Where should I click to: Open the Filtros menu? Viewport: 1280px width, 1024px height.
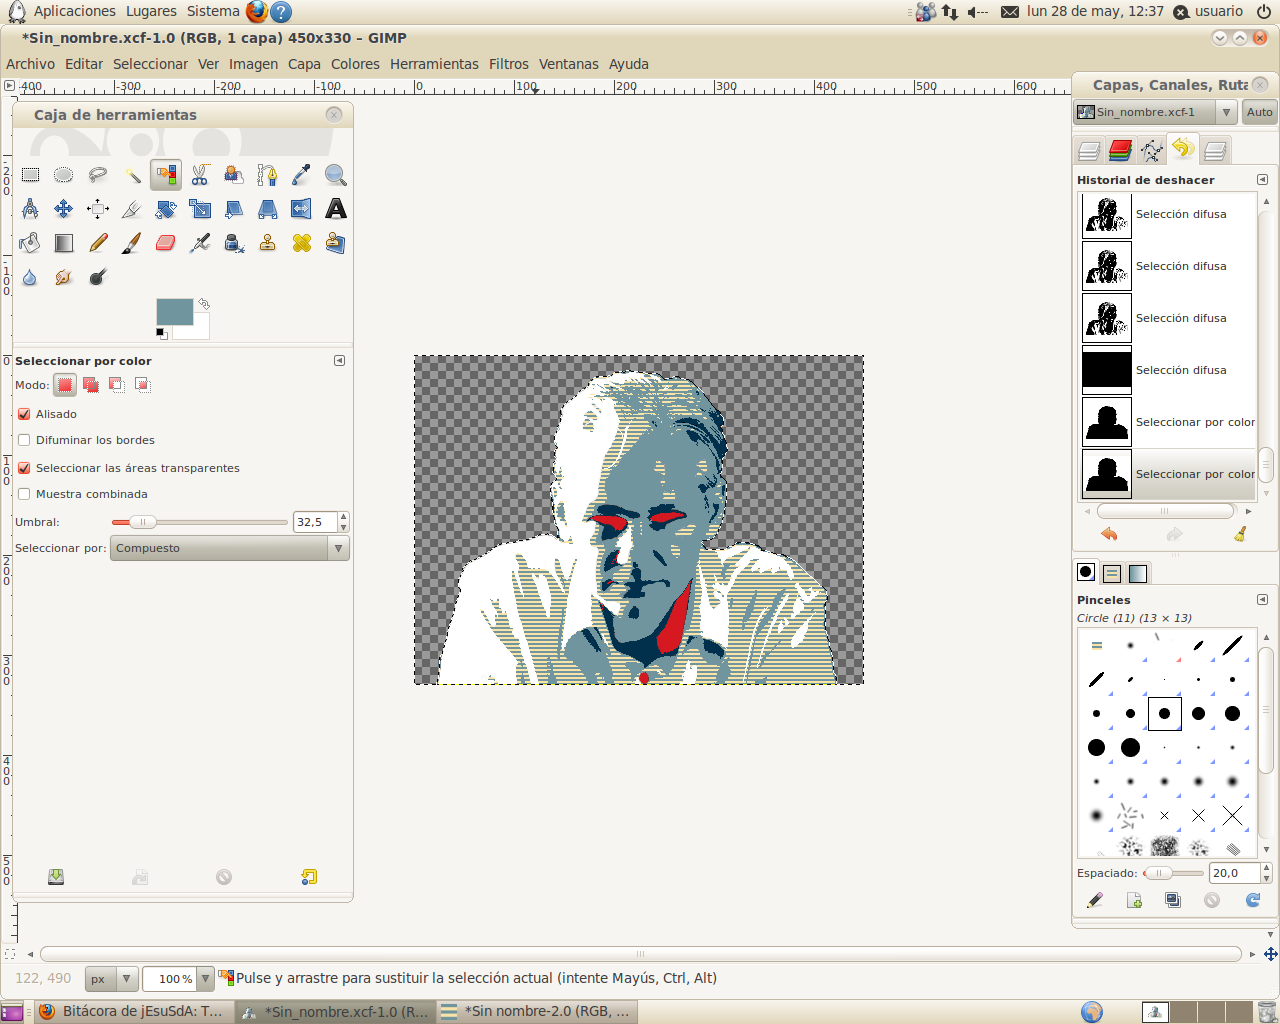coord(508,64)
